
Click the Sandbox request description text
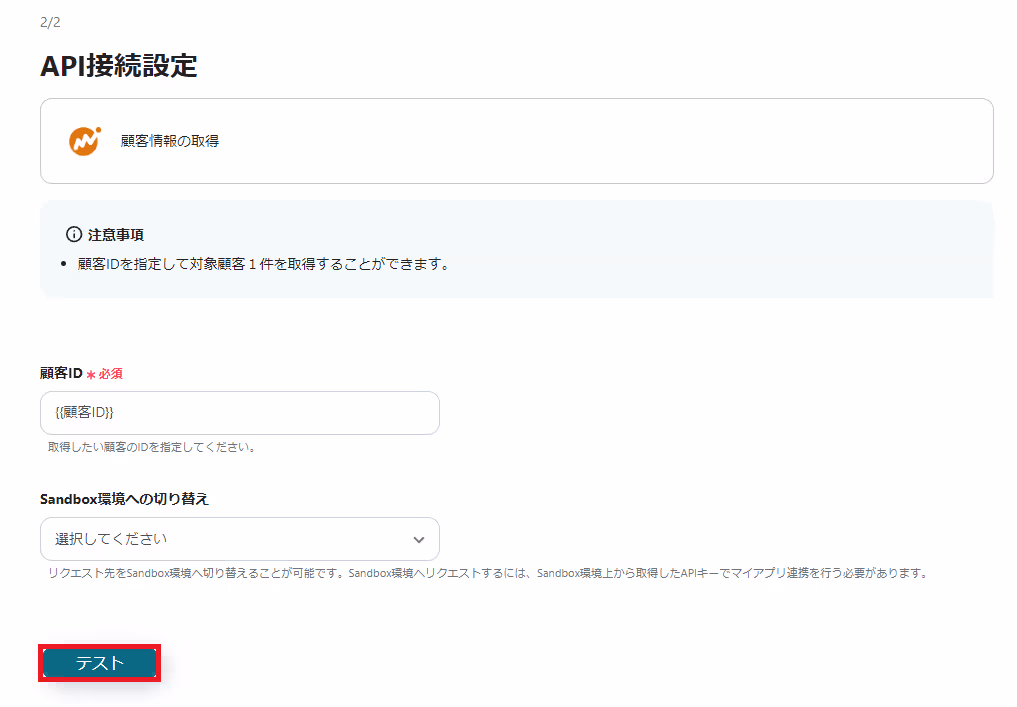489,573
